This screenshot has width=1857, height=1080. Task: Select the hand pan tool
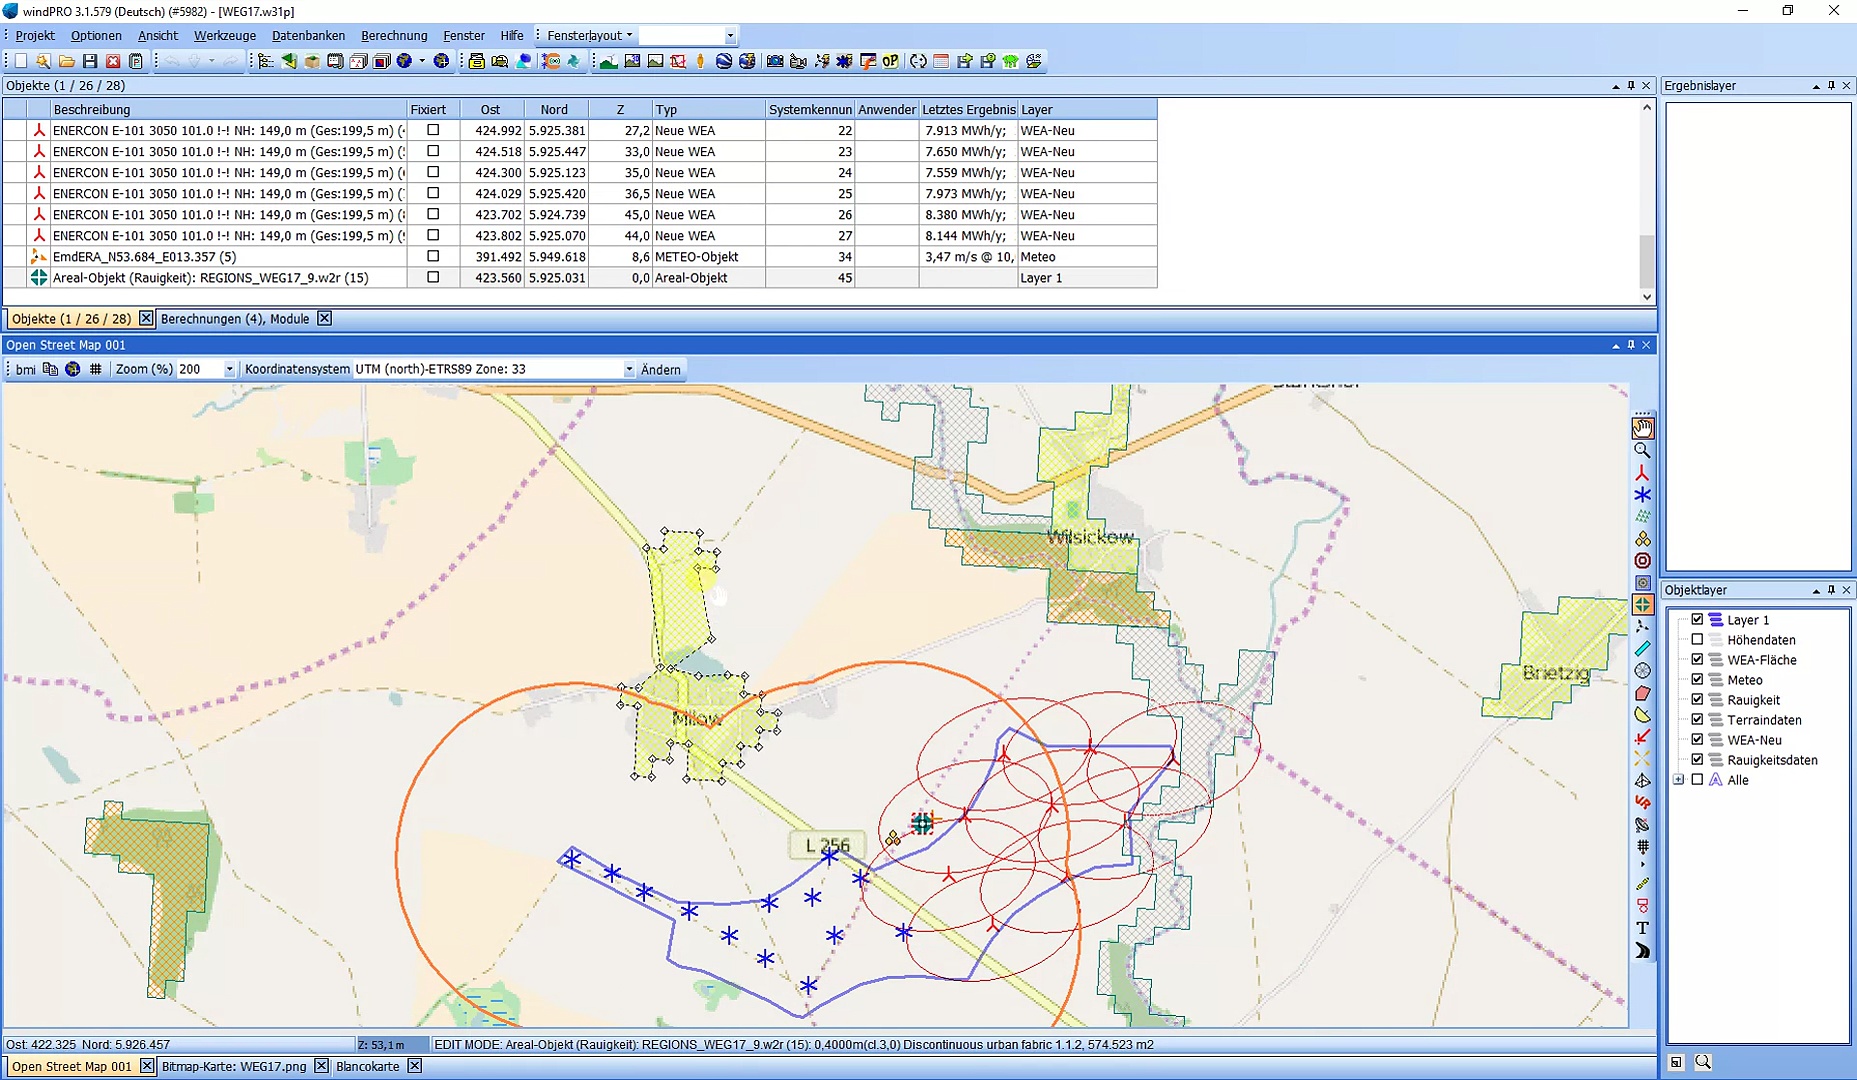pos(1642,428)
